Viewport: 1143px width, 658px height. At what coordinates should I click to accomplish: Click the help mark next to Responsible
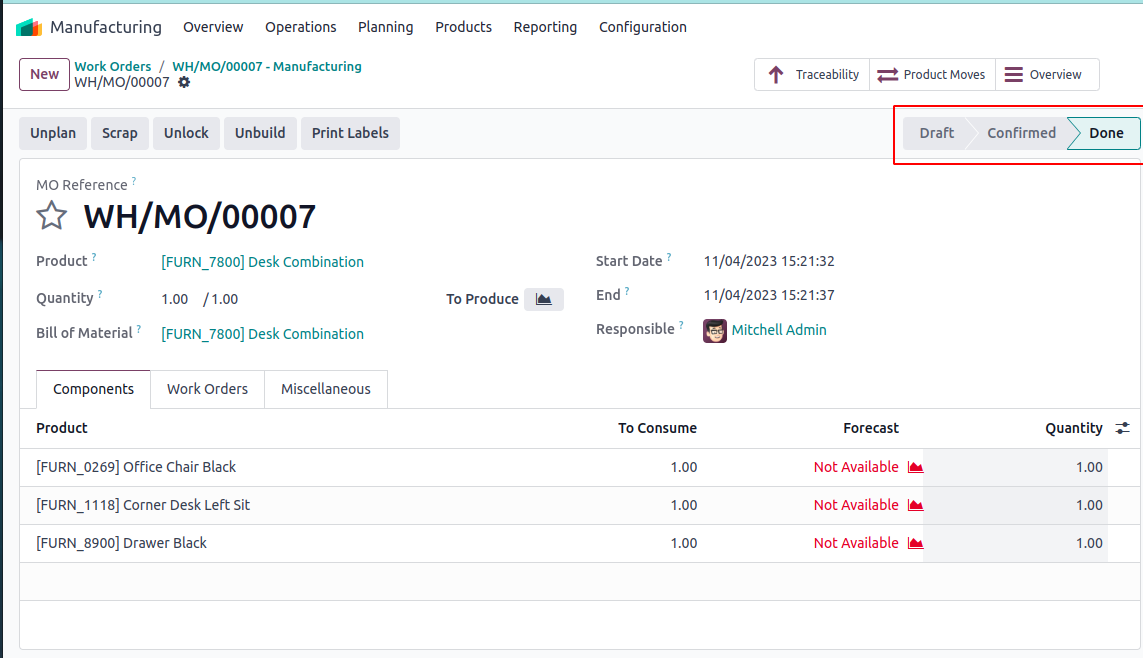[x=681, y=325]
